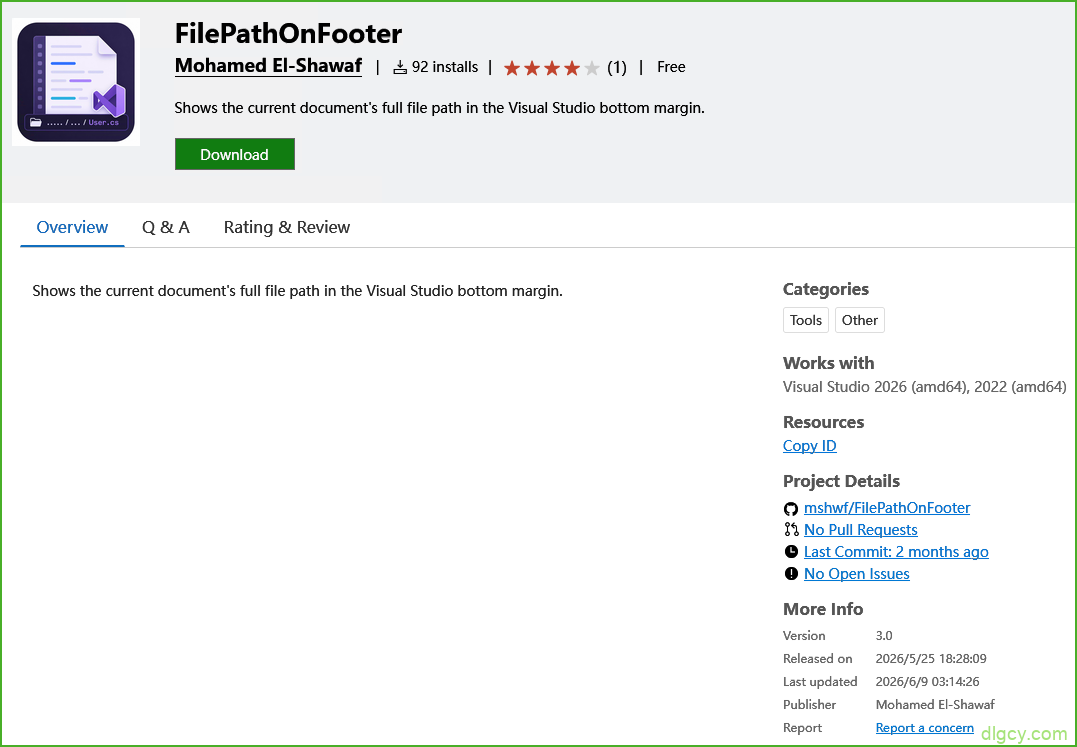The height and width of the screenshot is (747, 1077).
Task: Select the Other category tag
Action: coord(859,321)
